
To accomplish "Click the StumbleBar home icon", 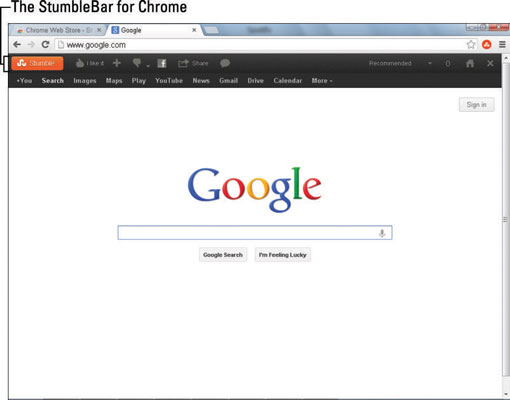I will (x=470, y=63).
